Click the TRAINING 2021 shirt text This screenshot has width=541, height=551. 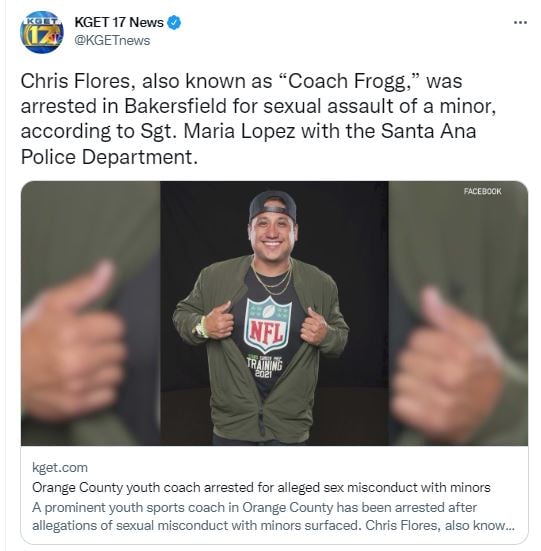point(264,367)
